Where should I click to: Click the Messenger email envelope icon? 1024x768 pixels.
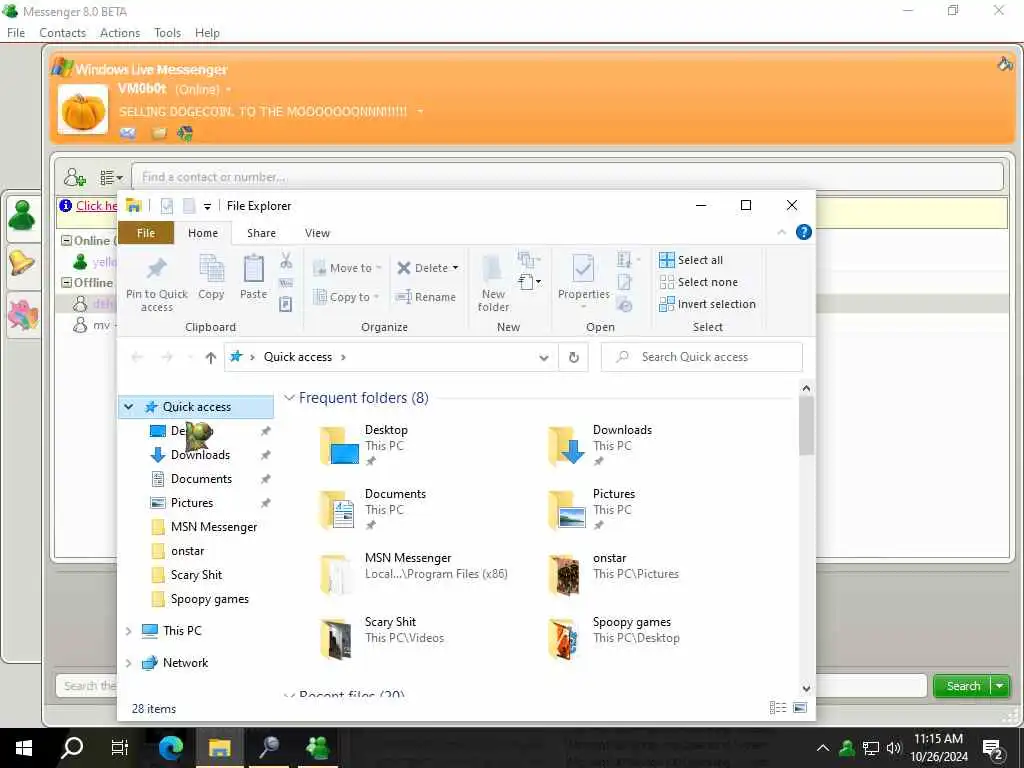point(128,133)
